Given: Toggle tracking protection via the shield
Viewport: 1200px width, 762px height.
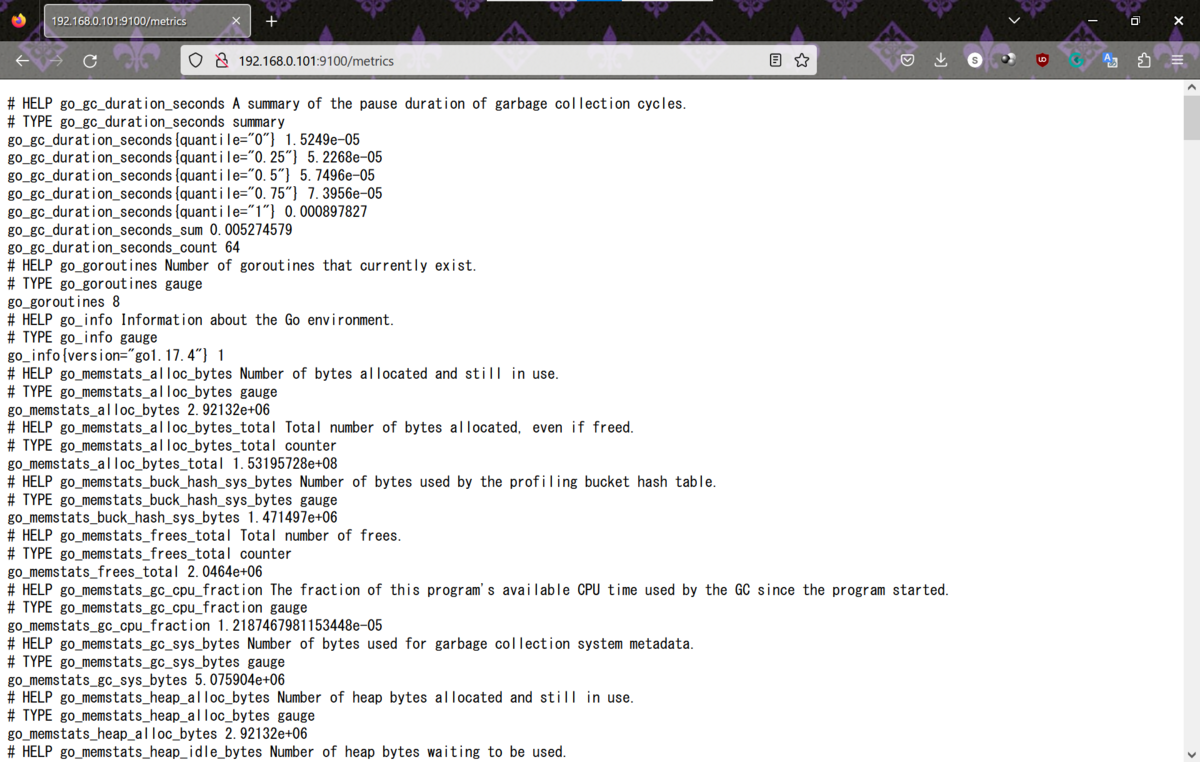Looking at the screenshot, I should [x=195, y=60].
